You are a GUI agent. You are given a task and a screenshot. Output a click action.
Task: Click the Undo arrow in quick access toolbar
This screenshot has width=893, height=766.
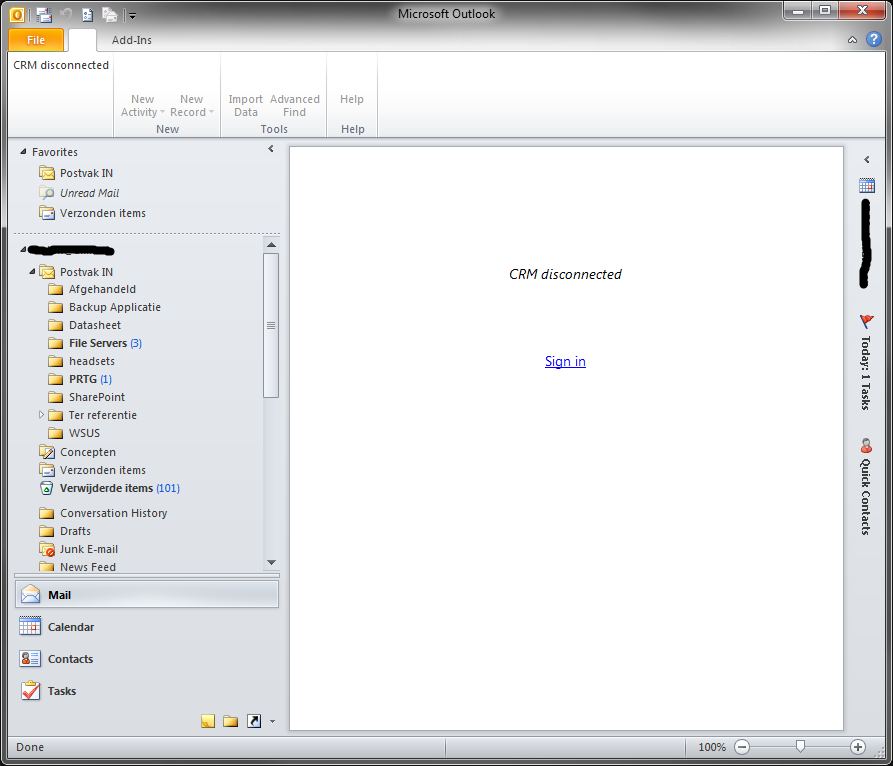tap(65, 14)
